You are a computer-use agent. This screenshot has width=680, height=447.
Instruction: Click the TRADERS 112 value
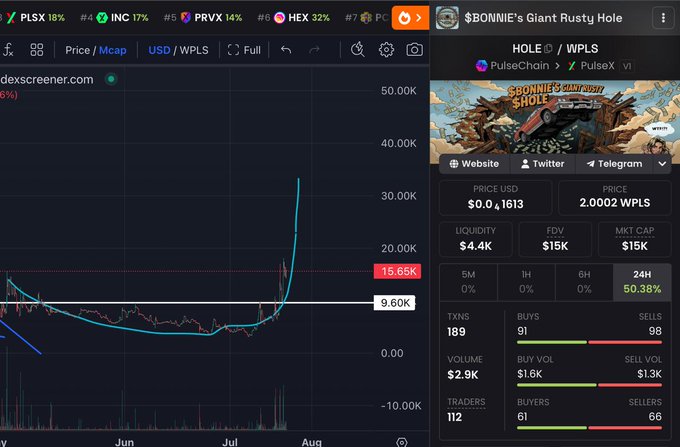click(454, 417)
